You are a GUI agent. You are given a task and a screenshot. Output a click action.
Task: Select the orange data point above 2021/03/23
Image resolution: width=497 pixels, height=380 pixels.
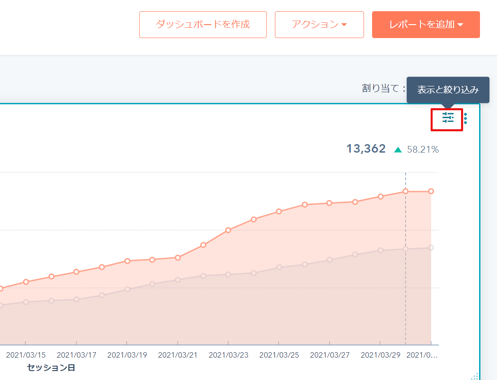pos(228,230)
